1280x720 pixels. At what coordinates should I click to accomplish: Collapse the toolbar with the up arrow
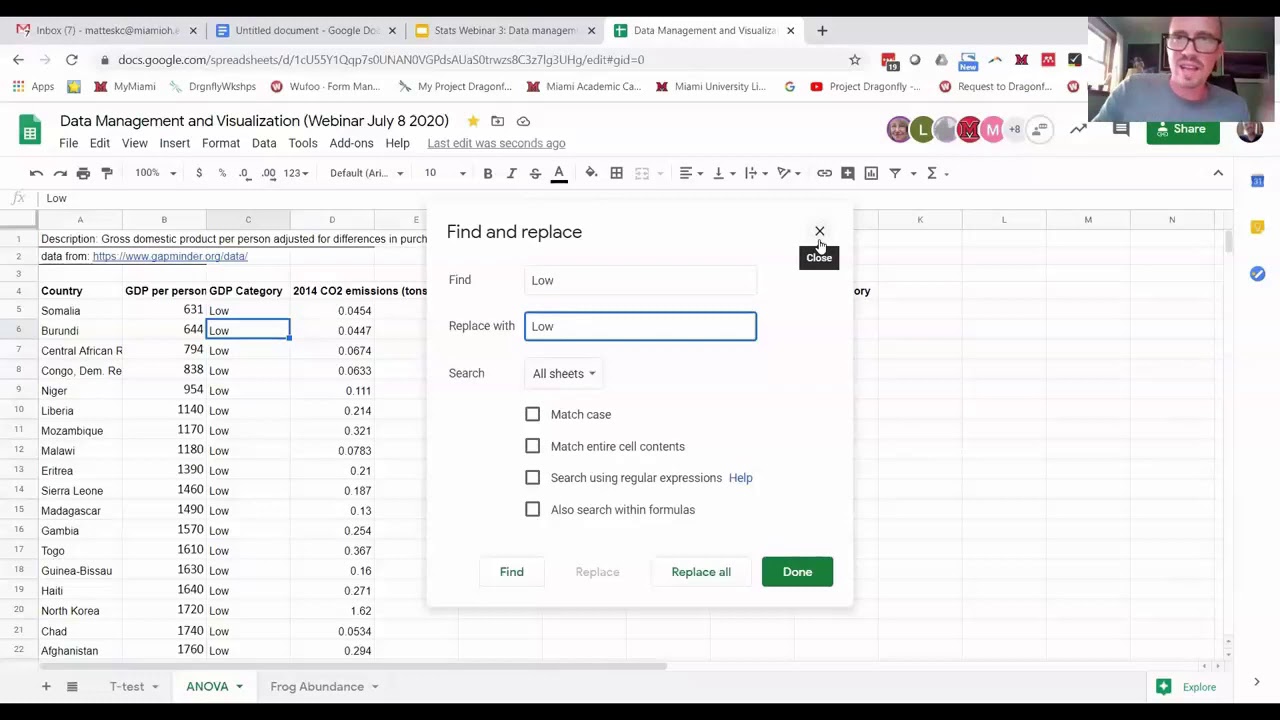(x=1218, y=173)
